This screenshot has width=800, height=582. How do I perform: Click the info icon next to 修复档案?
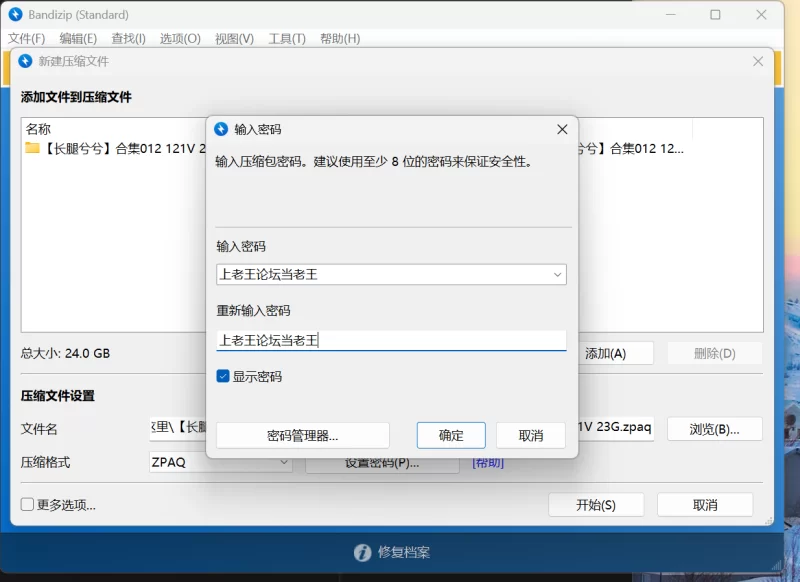click(x=362, y=552)
